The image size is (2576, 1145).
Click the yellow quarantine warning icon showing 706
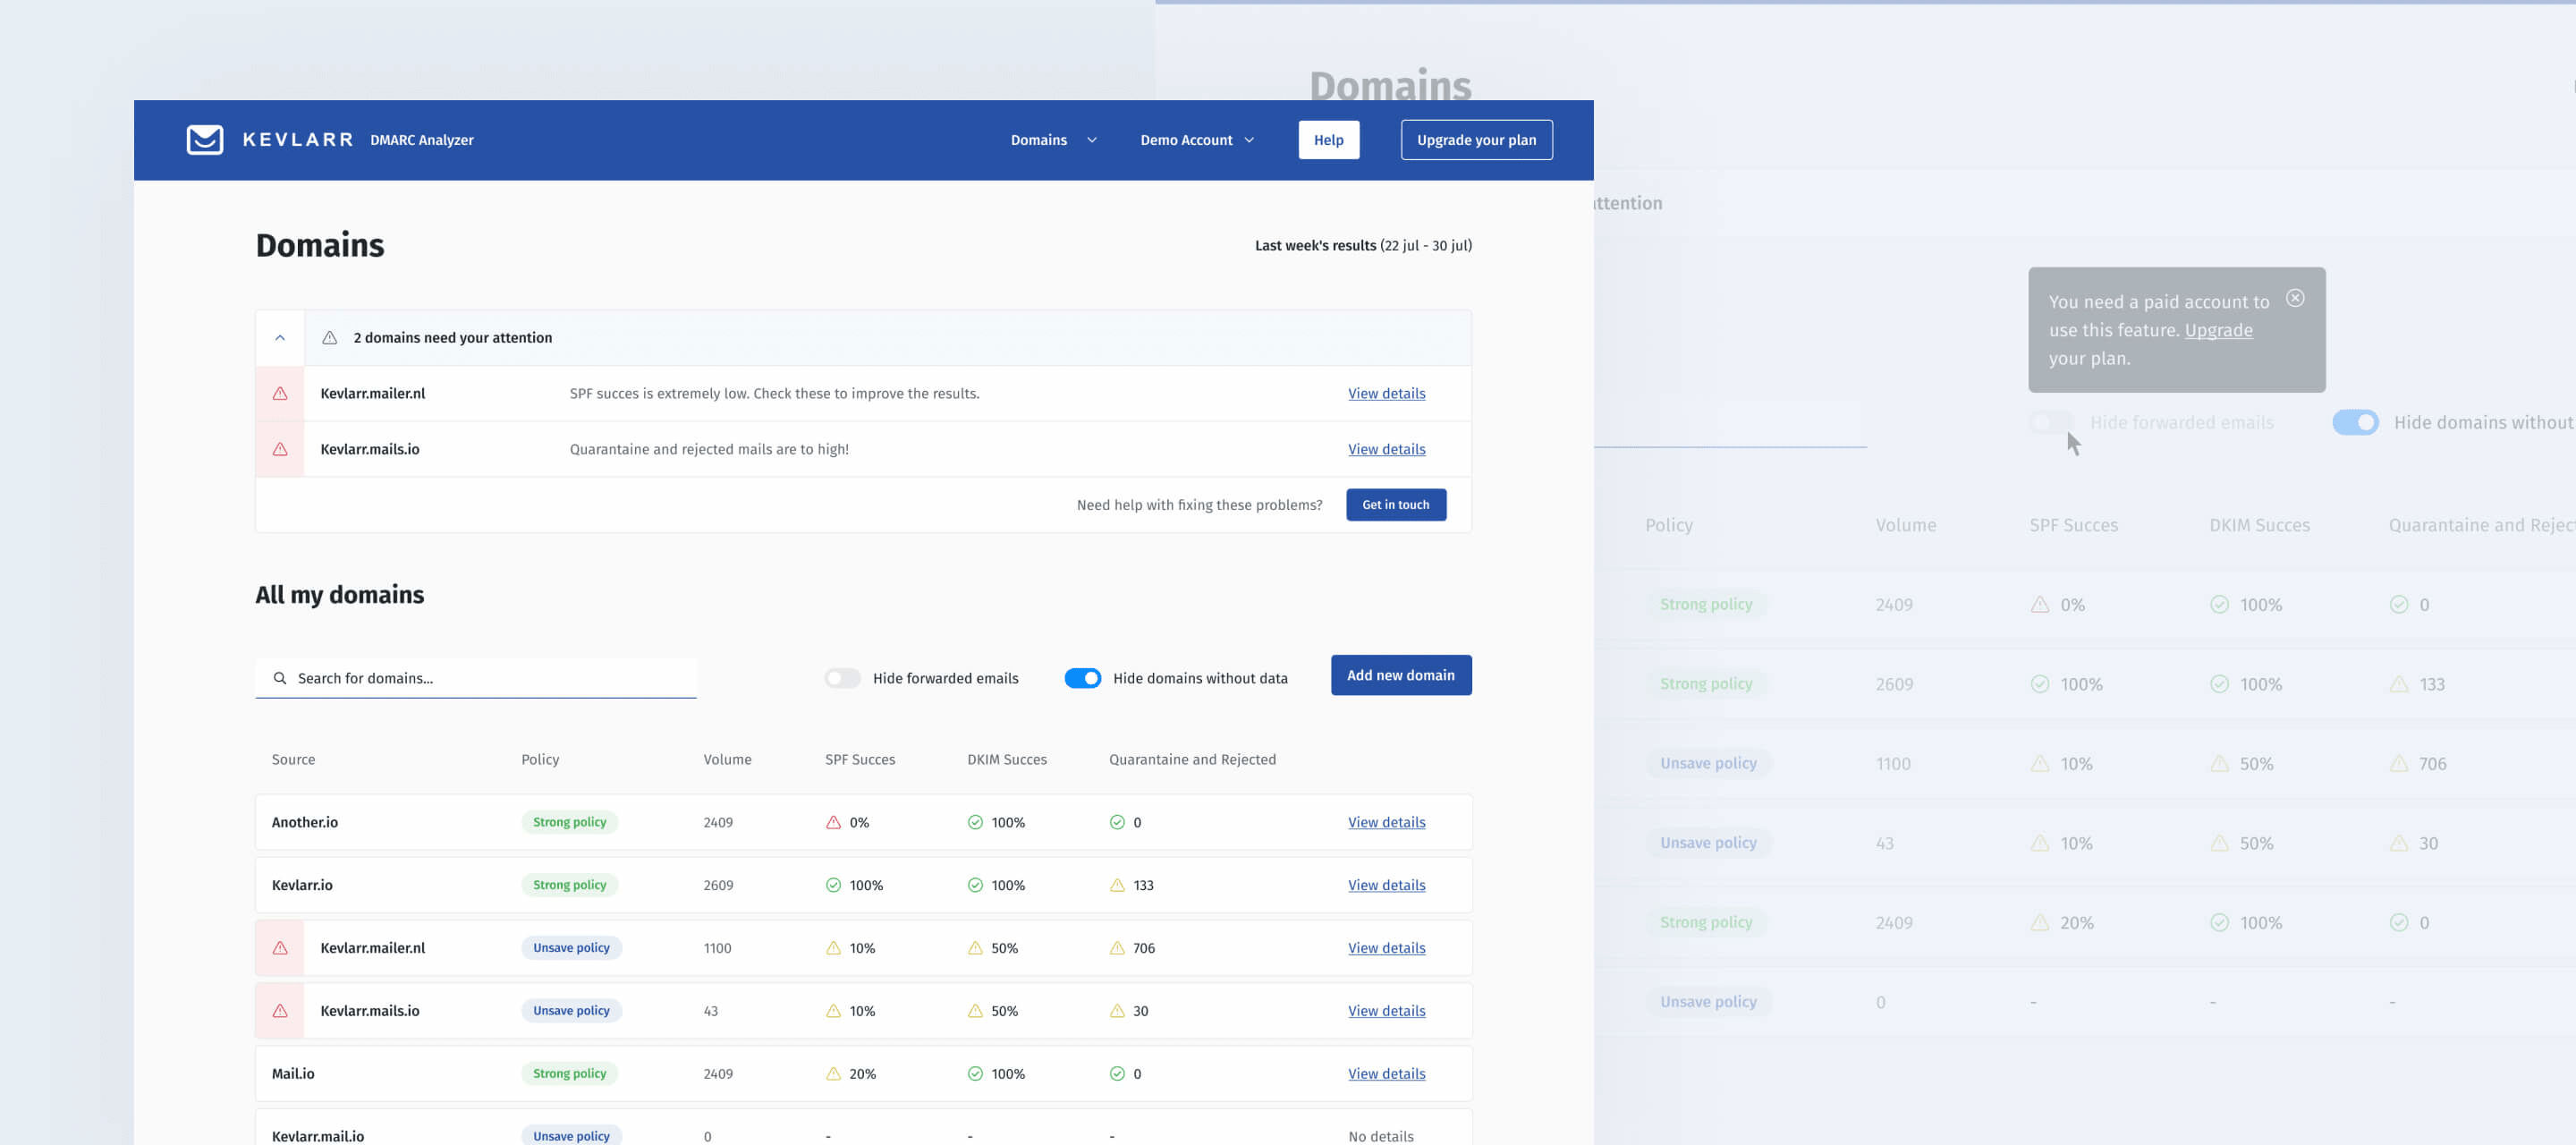[x=1117, y=949]
